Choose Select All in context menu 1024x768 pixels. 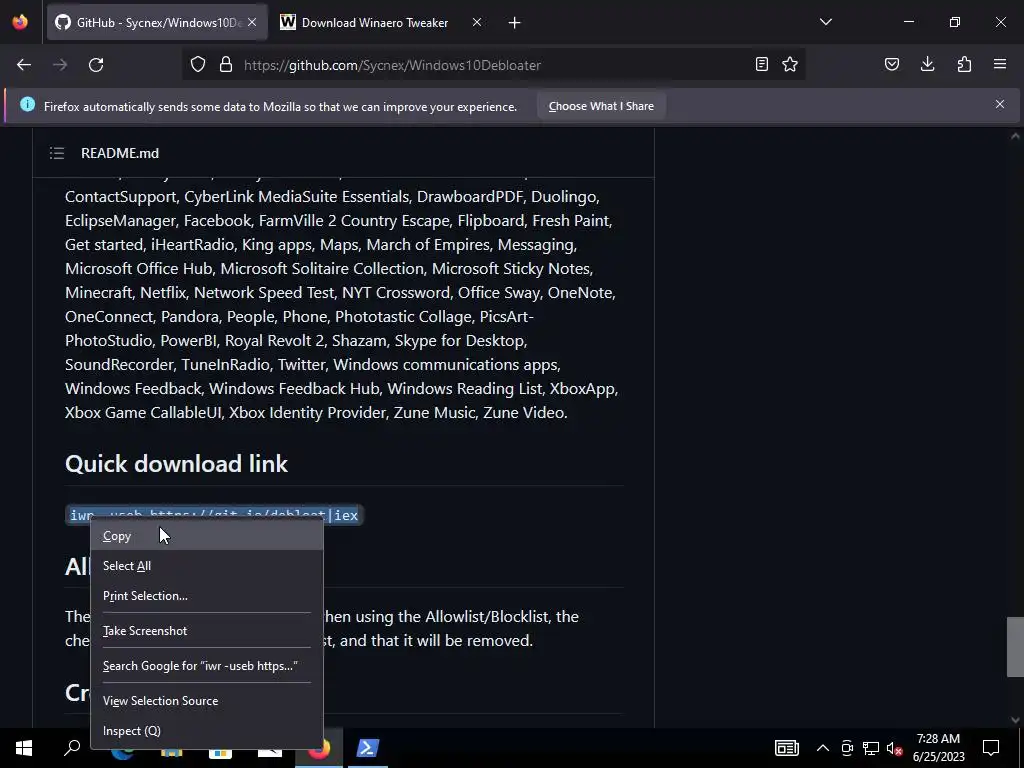(206, 566)
